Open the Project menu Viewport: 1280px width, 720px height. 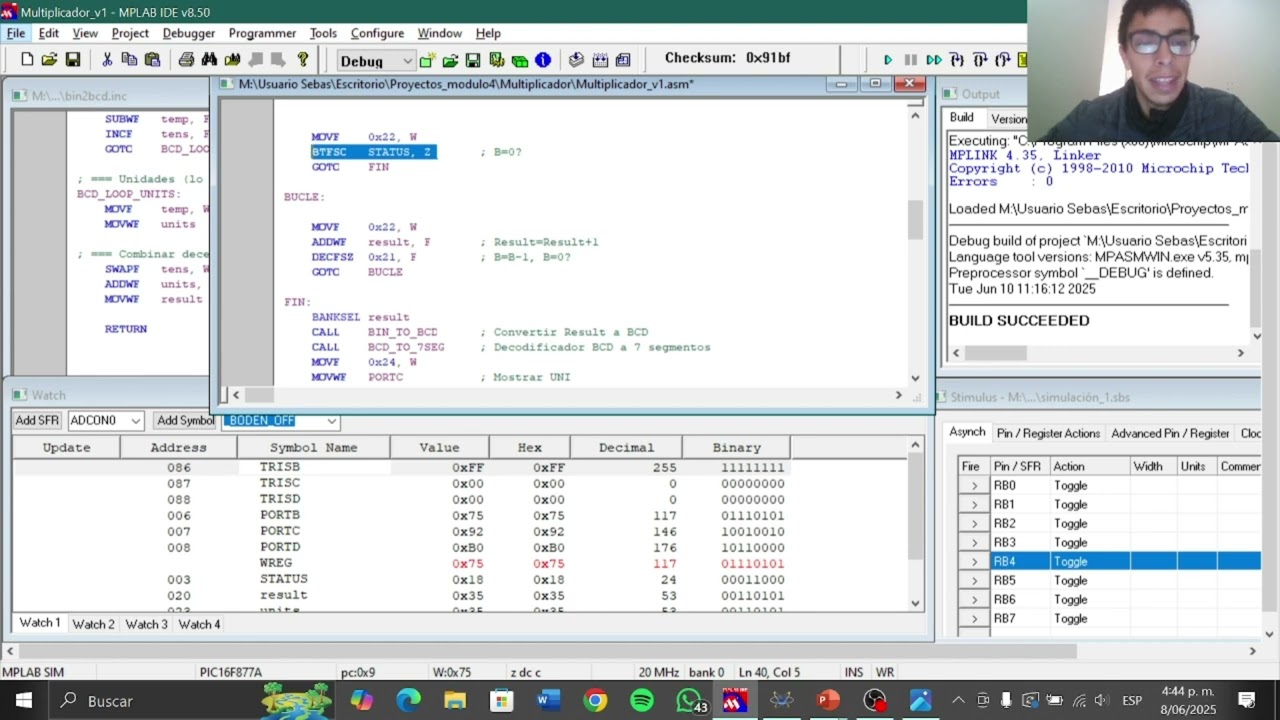pyautogui.click(x=130, y=33)
